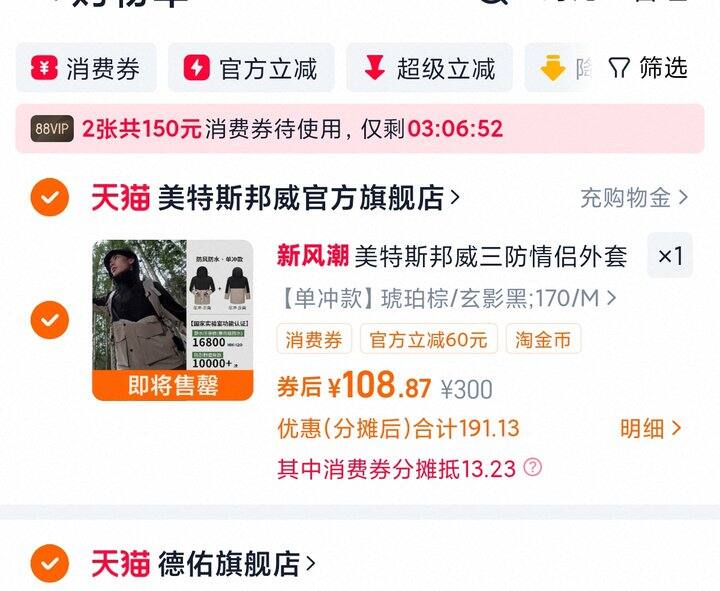
Task: Tap the 天猫 logo beside 美特斯邦威官方旗舰店
Action: [x=121, y=197]
